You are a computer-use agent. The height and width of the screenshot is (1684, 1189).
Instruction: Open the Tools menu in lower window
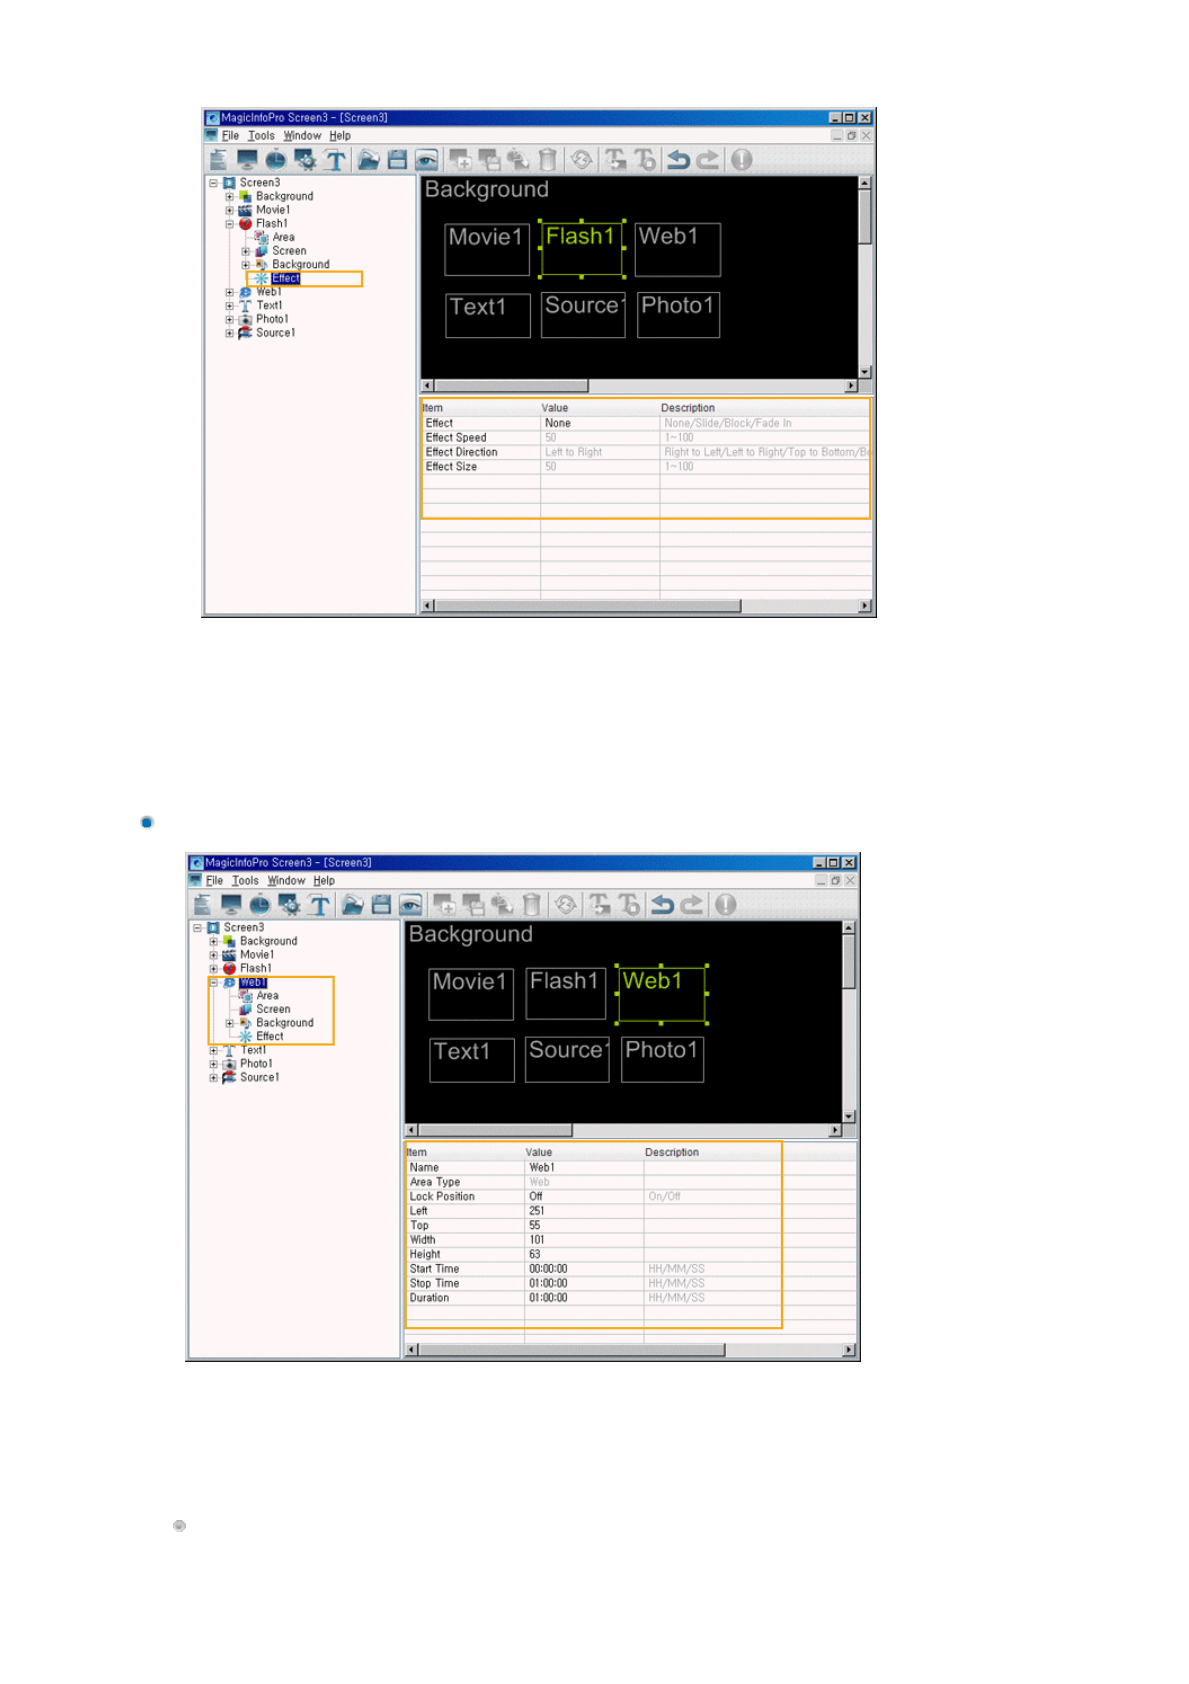point(245,881)
